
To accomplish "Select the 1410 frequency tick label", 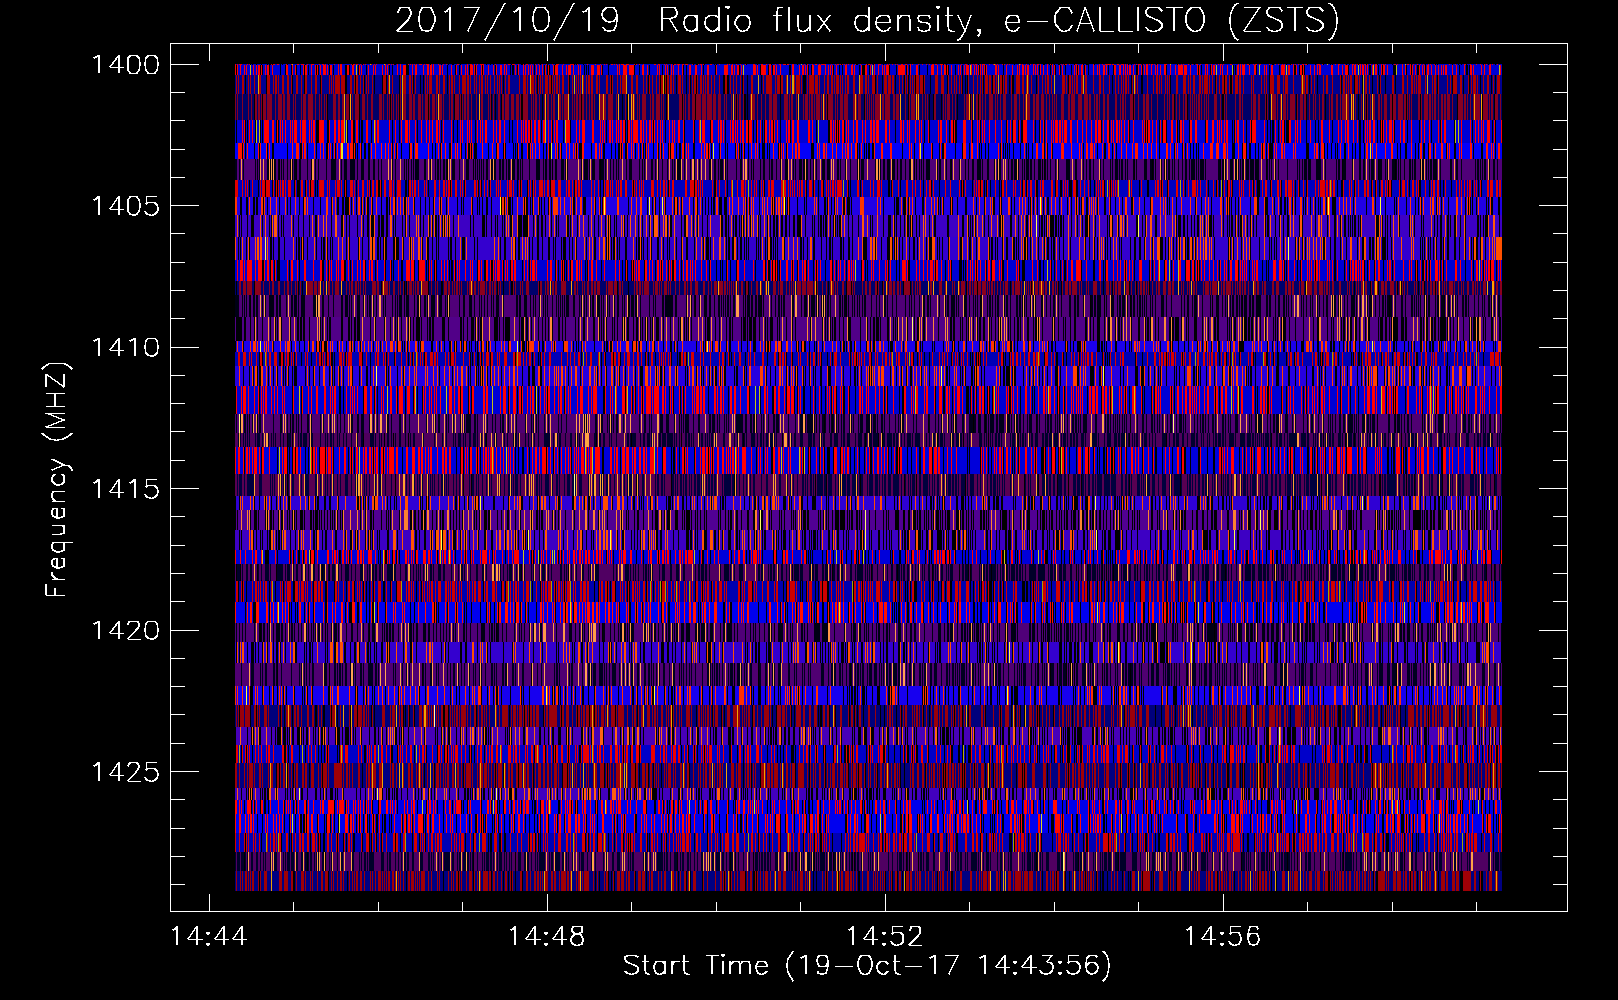I will pos(125,348).
